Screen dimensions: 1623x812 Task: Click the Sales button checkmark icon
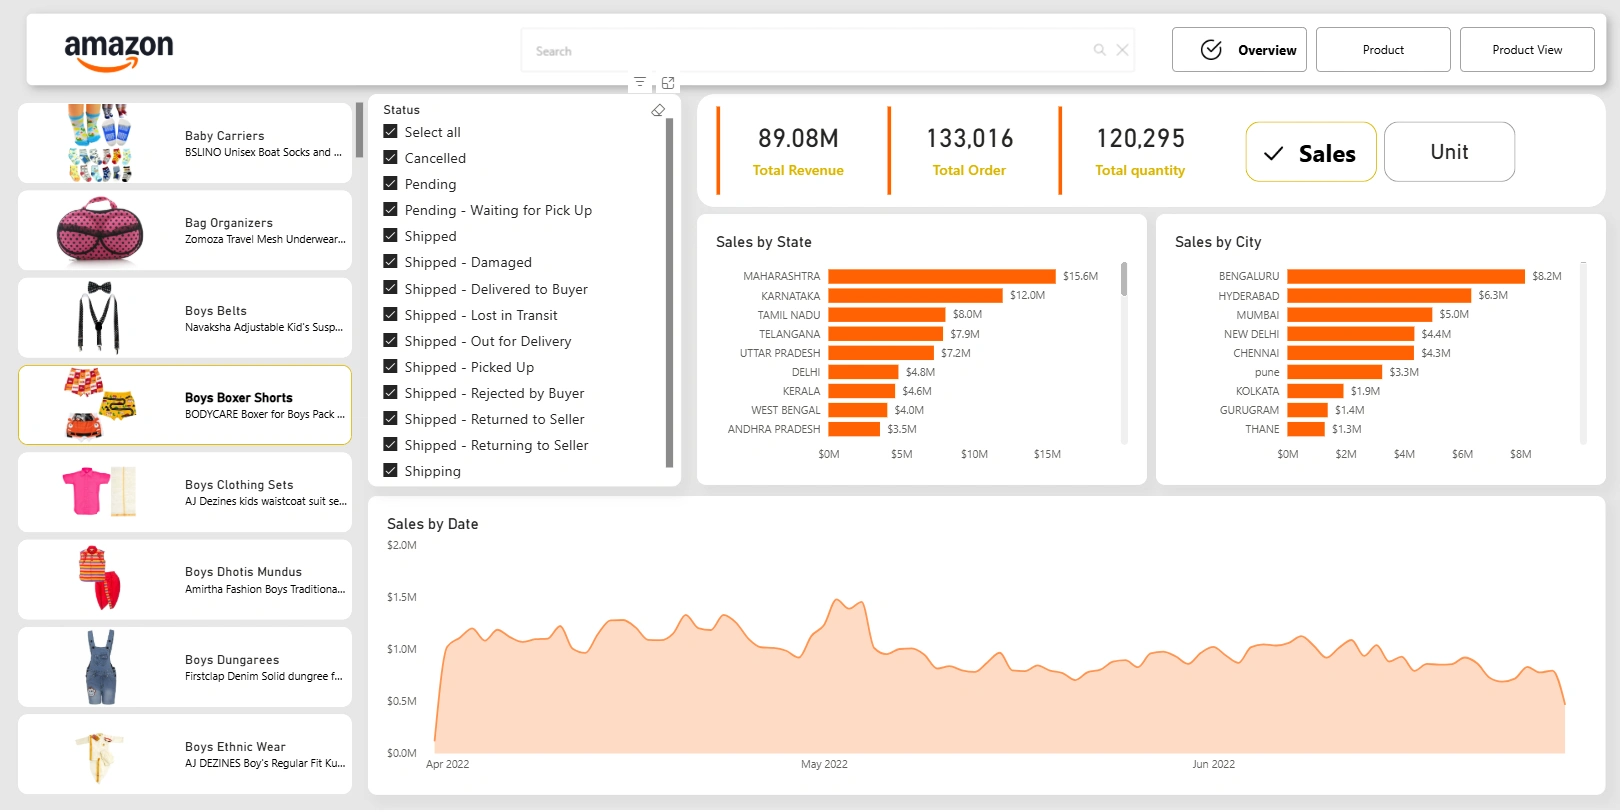pos(1274,153)
